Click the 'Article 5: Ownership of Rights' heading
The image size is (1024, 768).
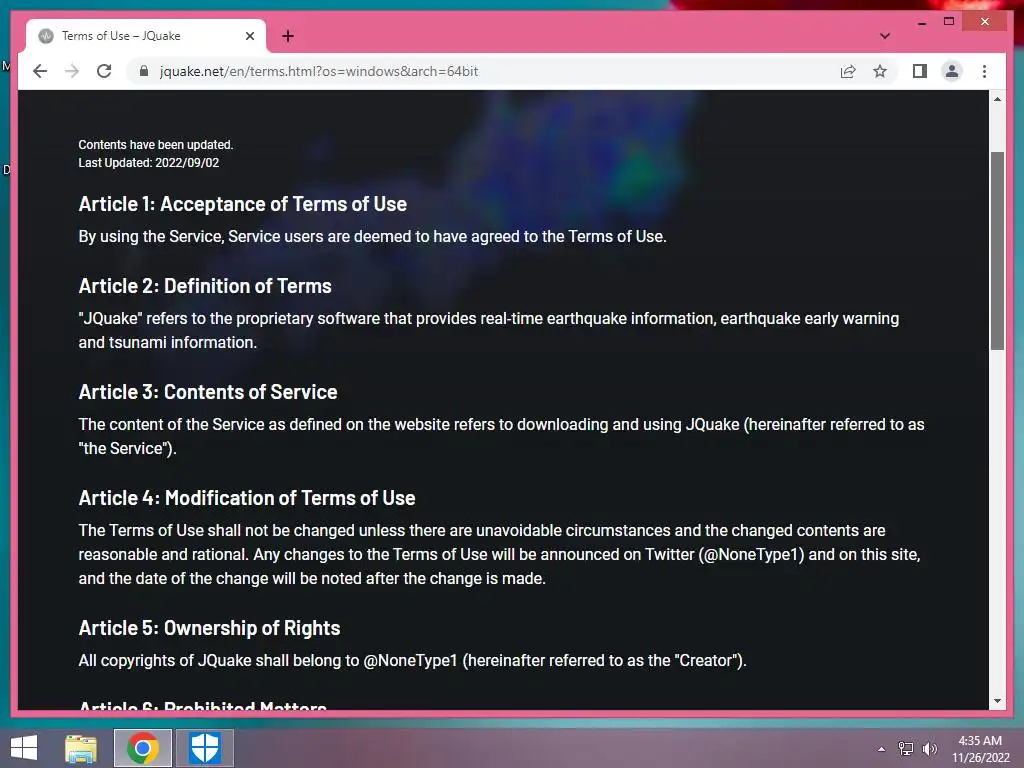210,628
